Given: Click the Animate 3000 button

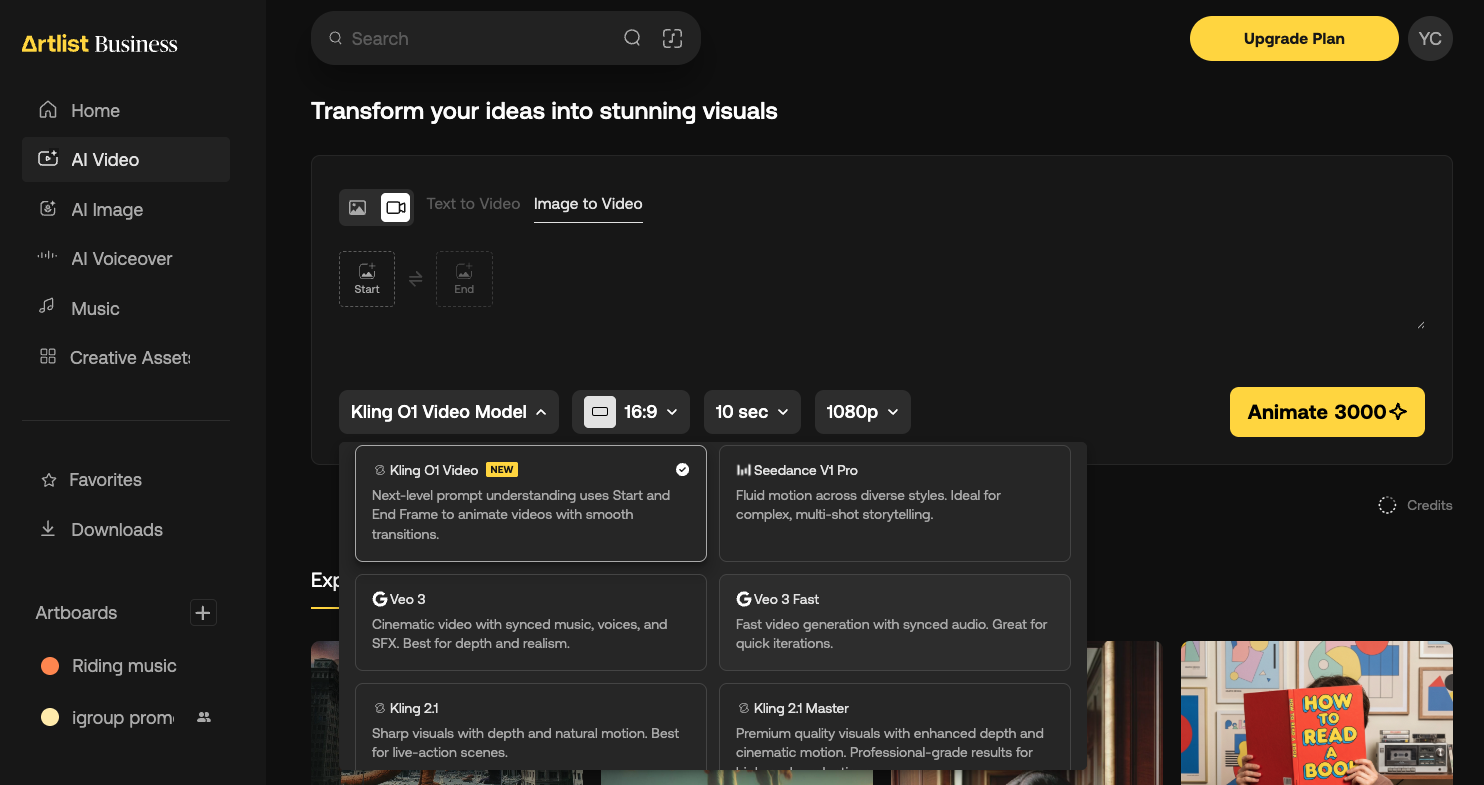Looking at the screenshot, I should click(x=1327, y=412).
